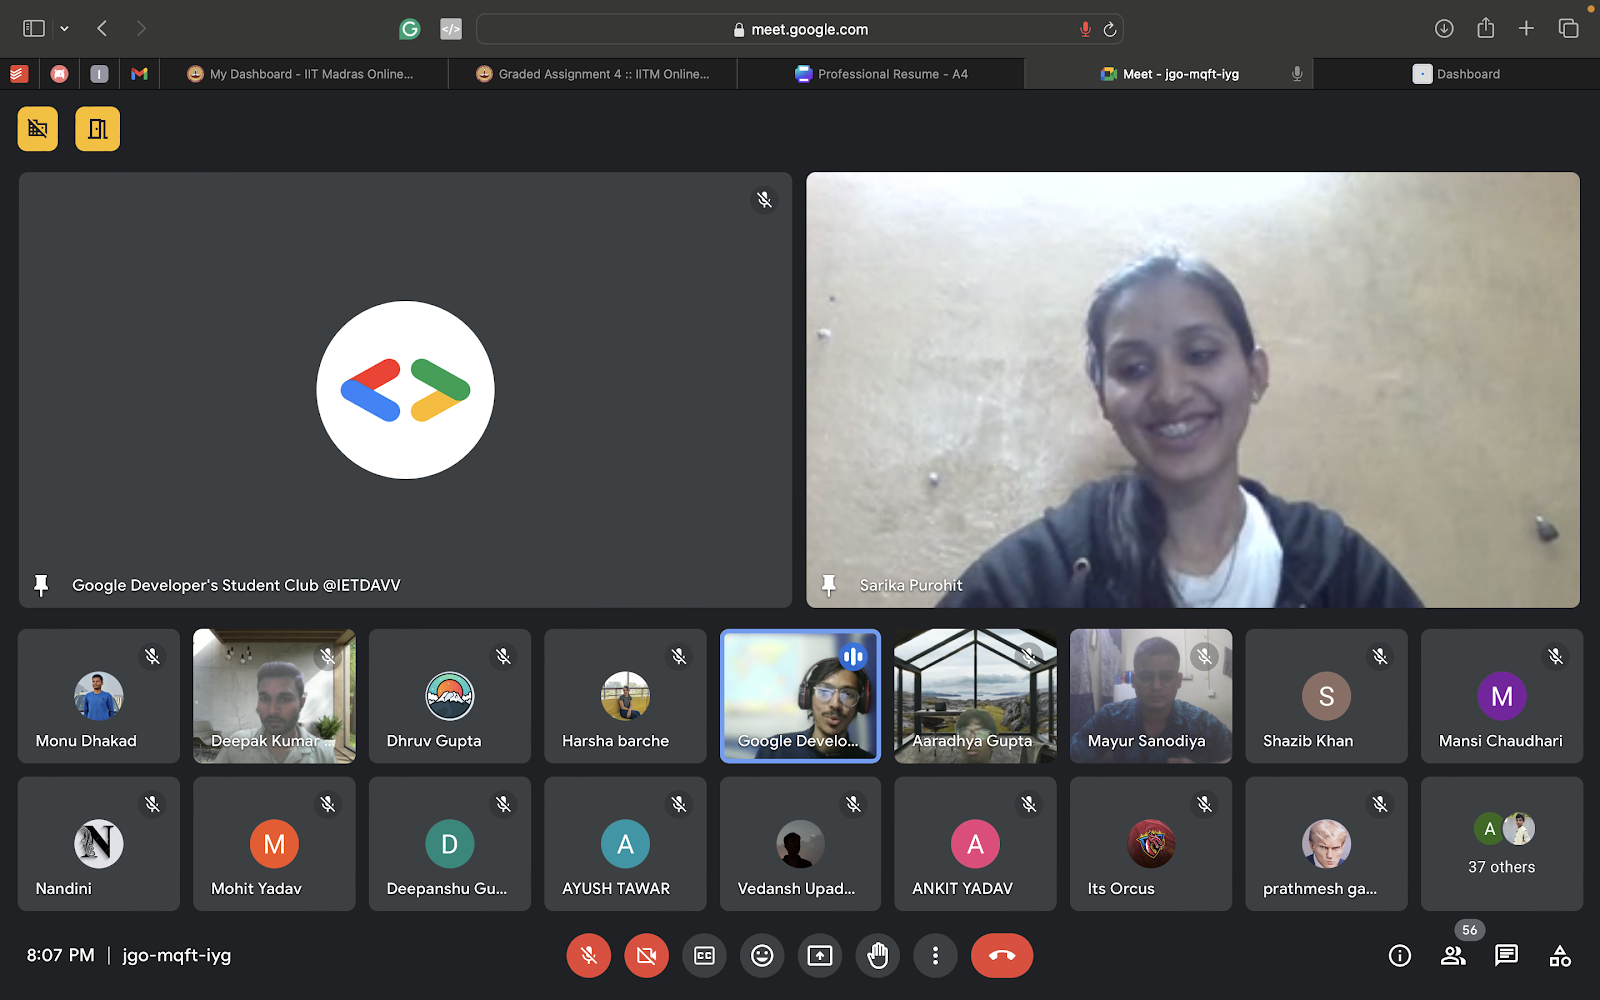Switch to the Dashboard tab
This screenshot has width=1600, height=1000.
pyautogui.click(x=1457, y=74)
